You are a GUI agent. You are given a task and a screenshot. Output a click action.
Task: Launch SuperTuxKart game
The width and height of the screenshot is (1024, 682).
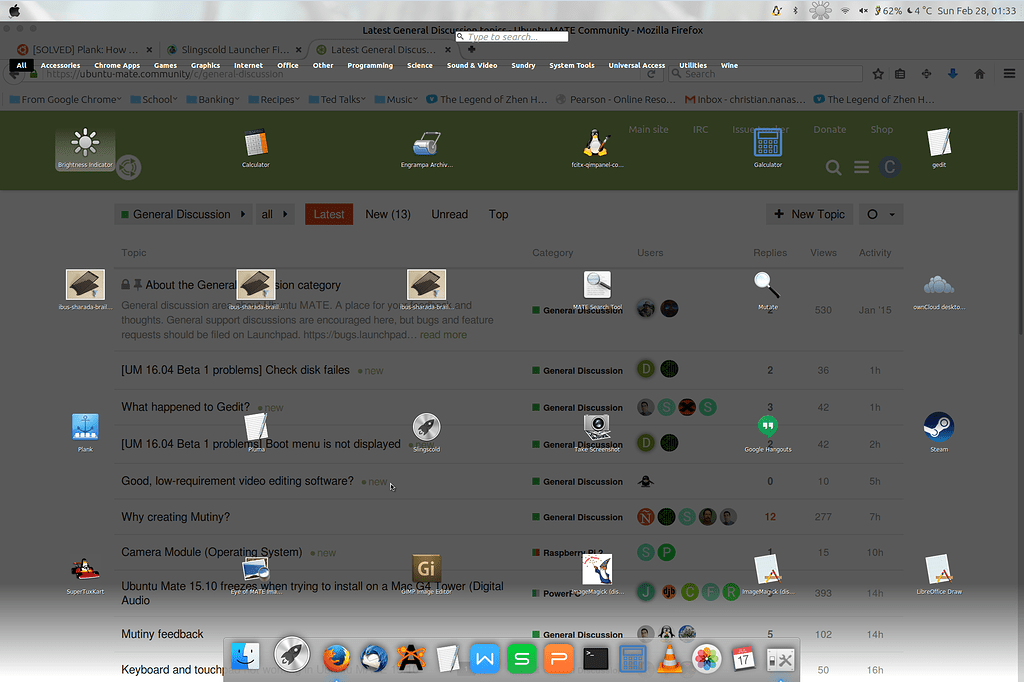[85, 570]
